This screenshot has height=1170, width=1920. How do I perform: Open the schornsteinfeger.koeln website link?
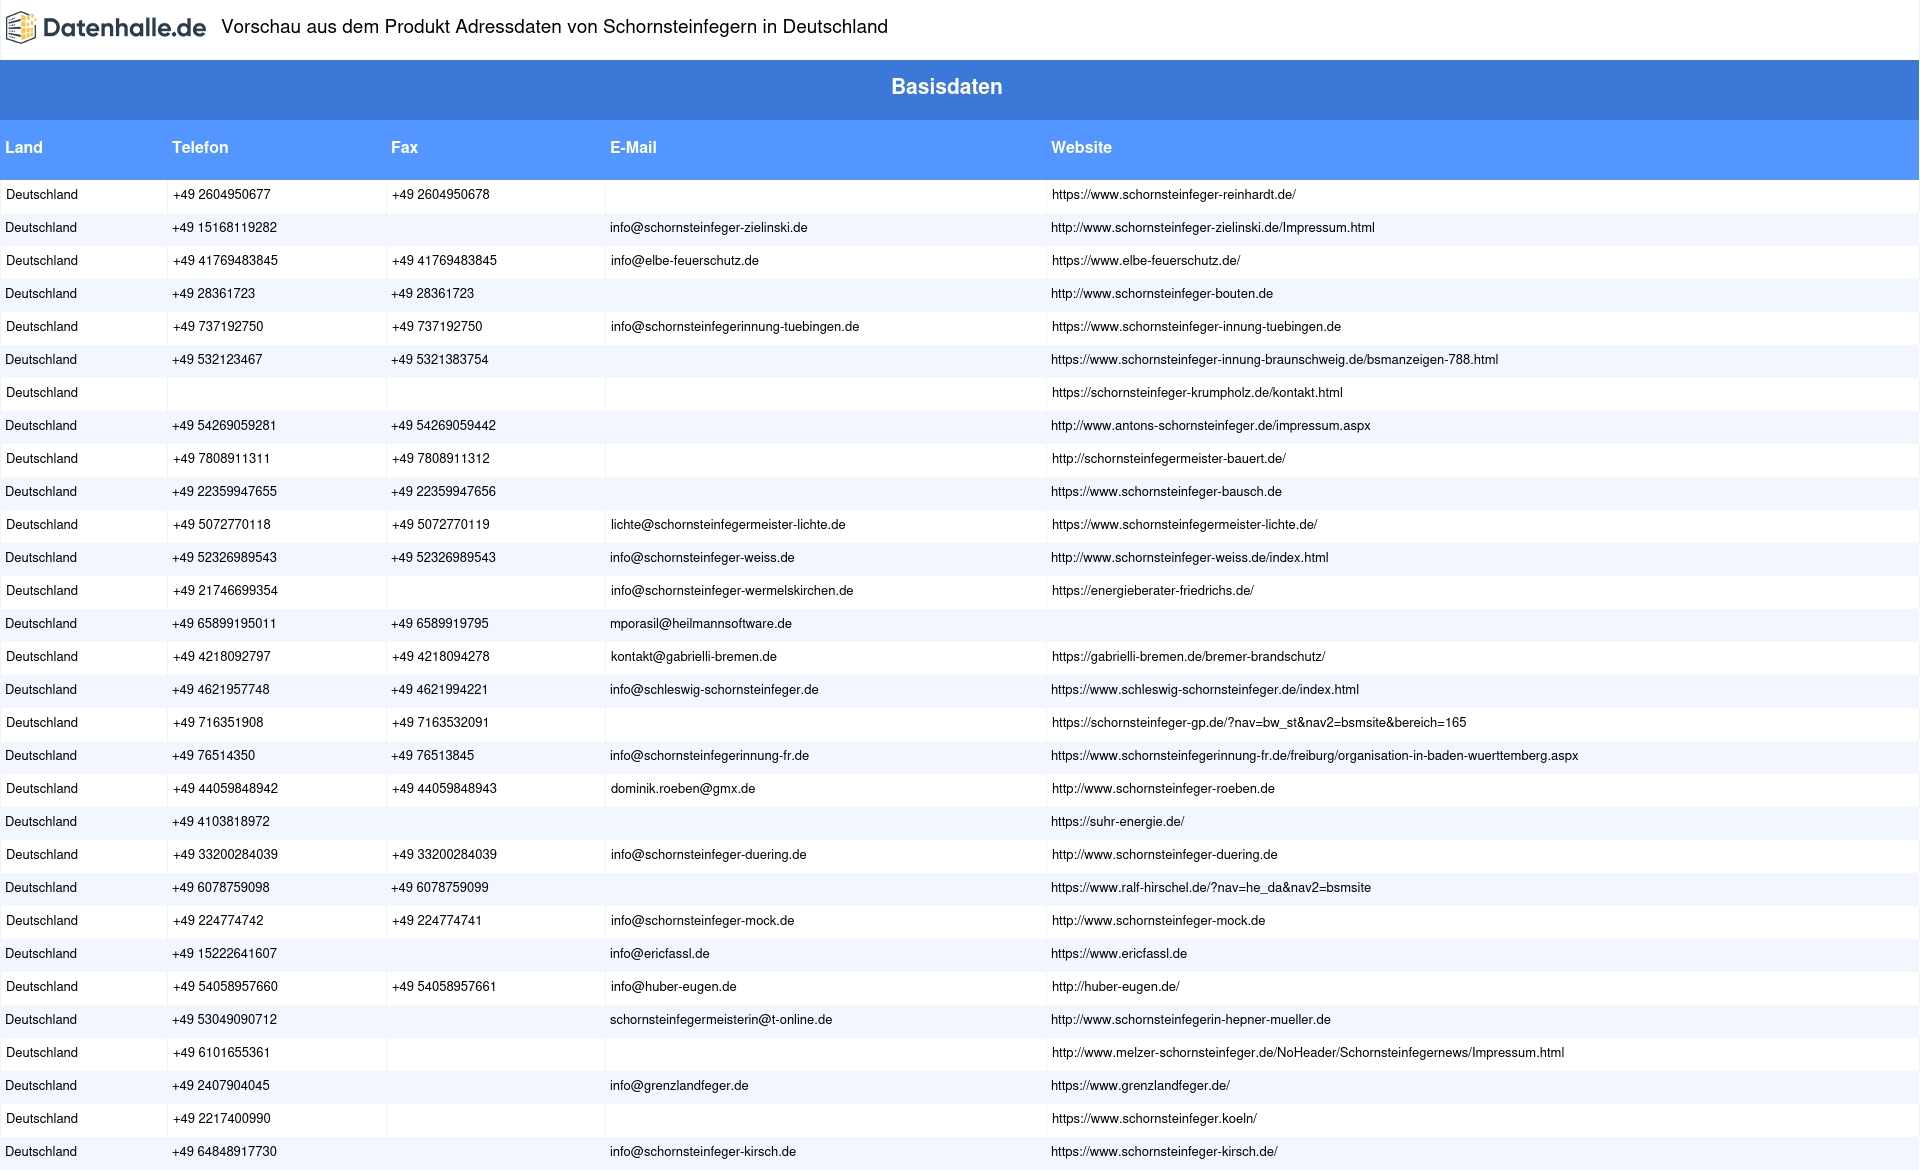coord(1154,1119)
